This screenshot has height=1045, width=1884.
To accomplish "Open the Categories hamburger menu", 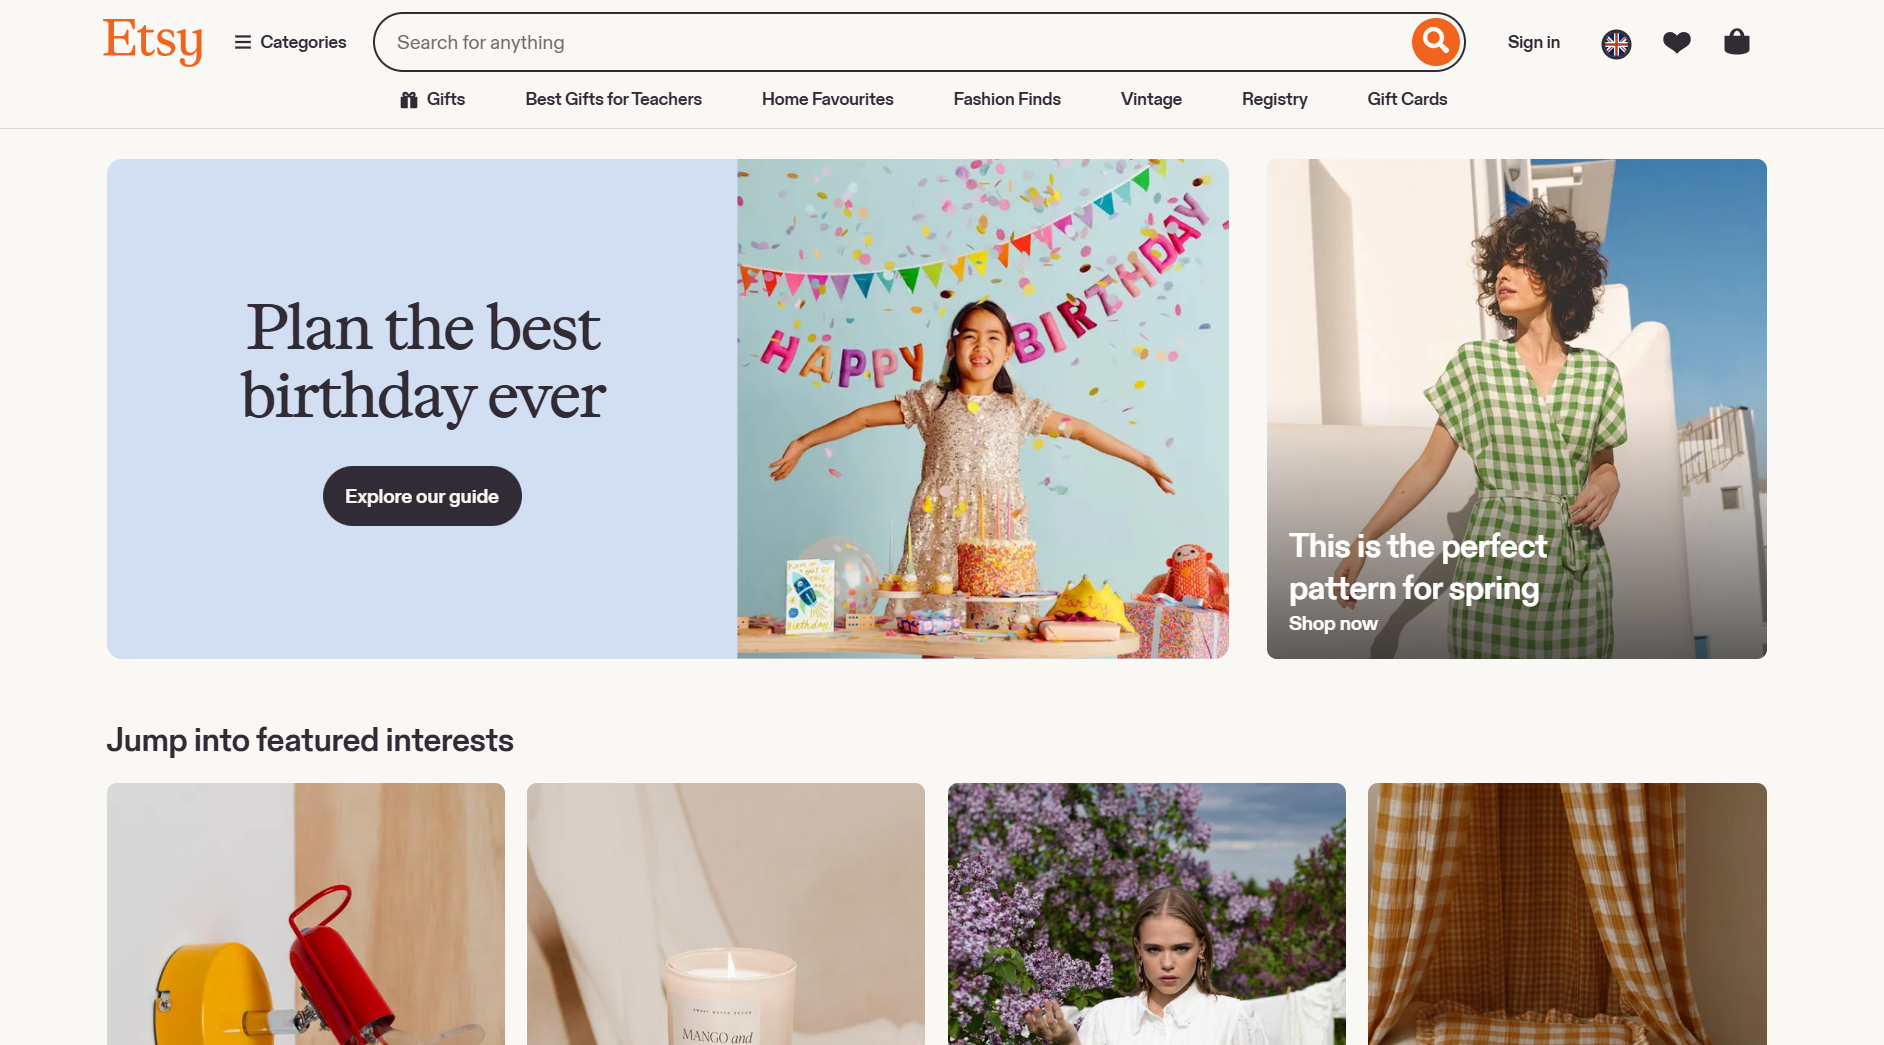I will pyautogui.click(x=290, y=42).
